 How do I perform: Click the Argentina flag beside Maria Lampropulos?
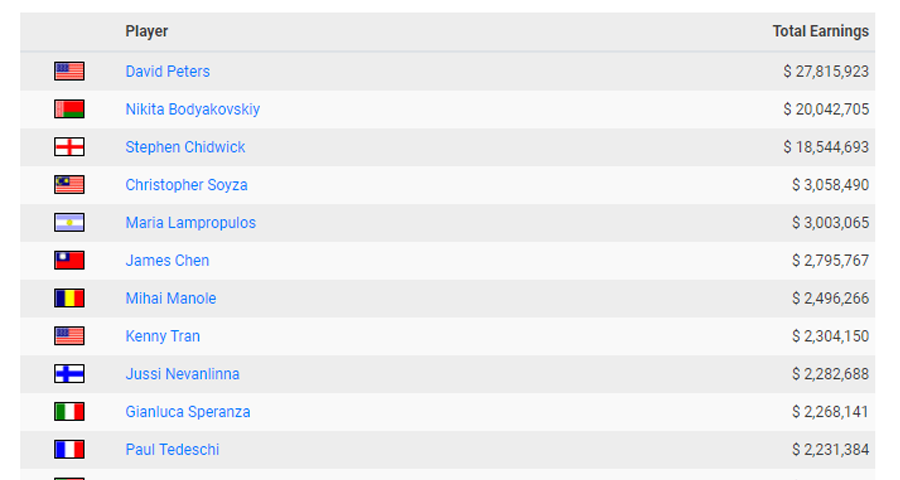[x=69, y=223]
